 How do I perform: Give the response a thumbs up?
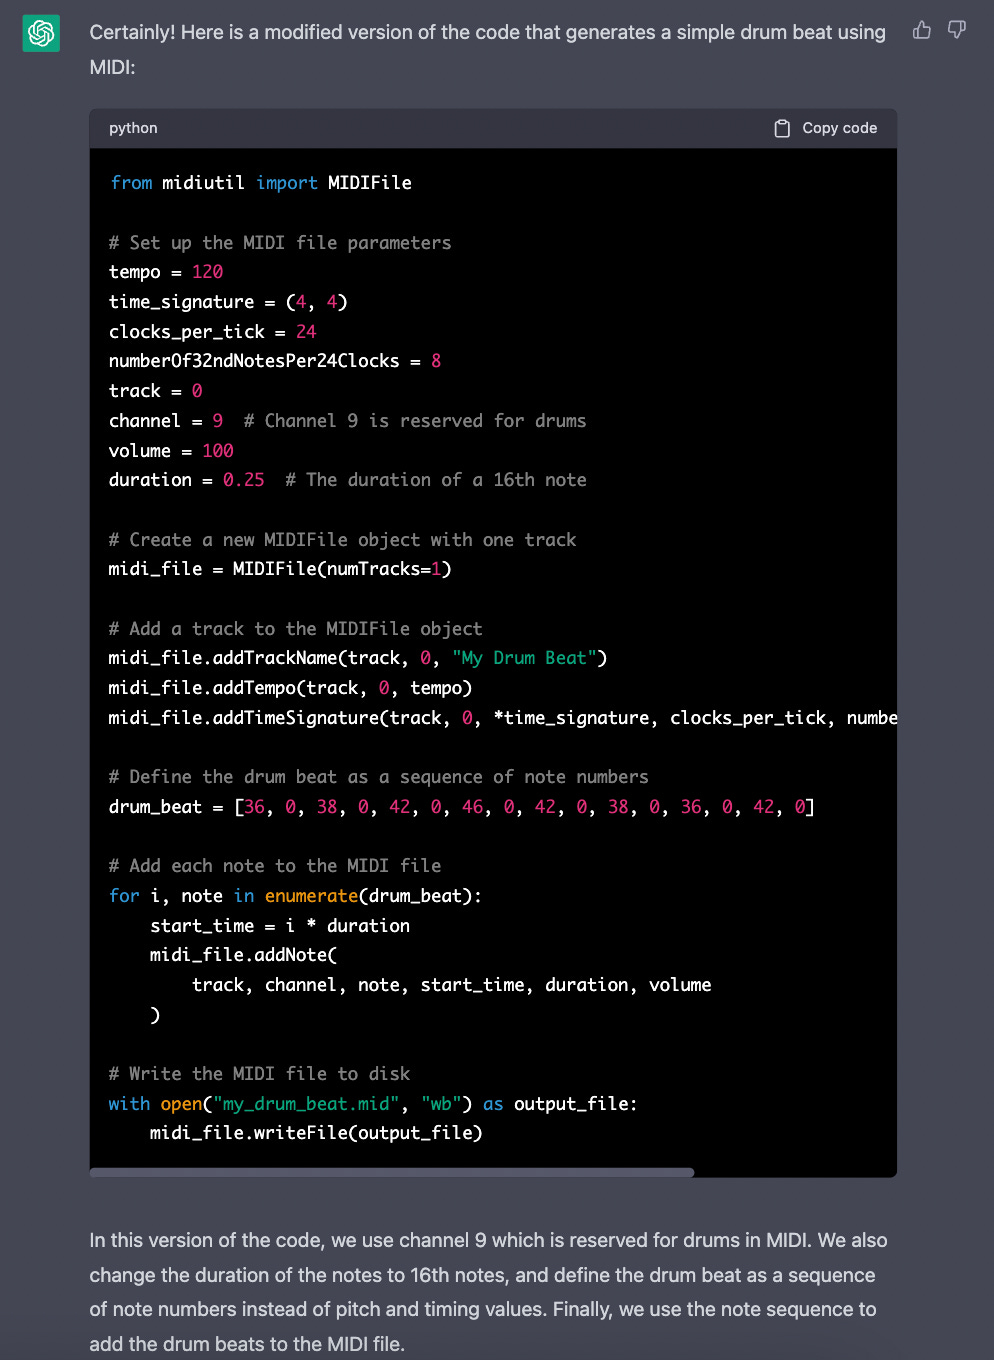pyautogui.click(x=922, y=30)
